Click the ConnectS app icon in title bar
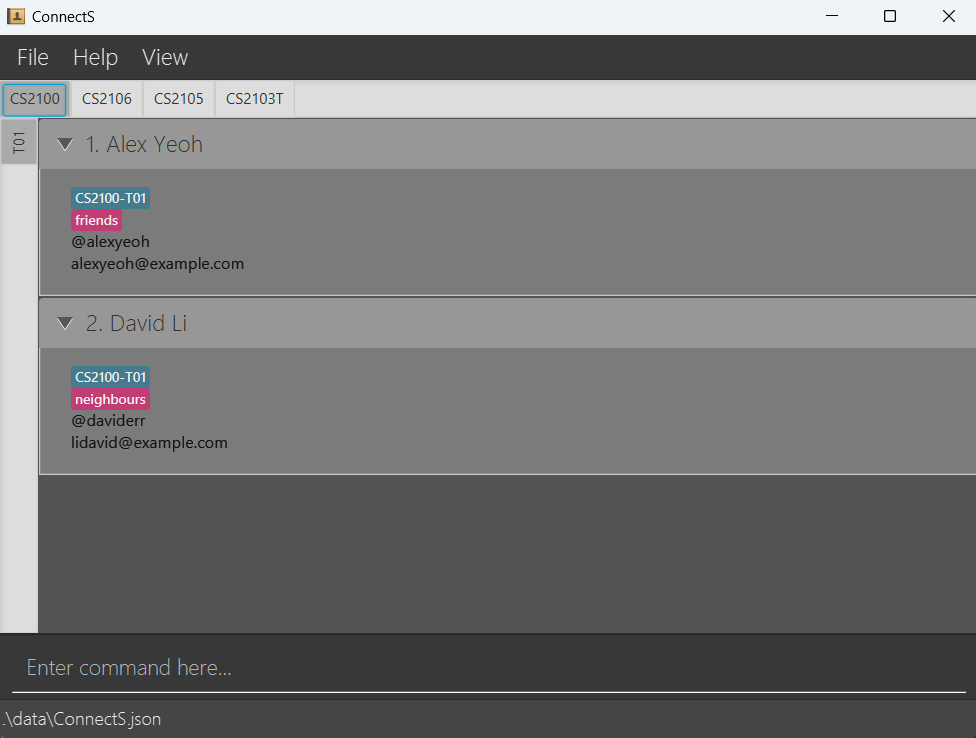976x738 pixels. pyautogui.click(x=15, y=16)
